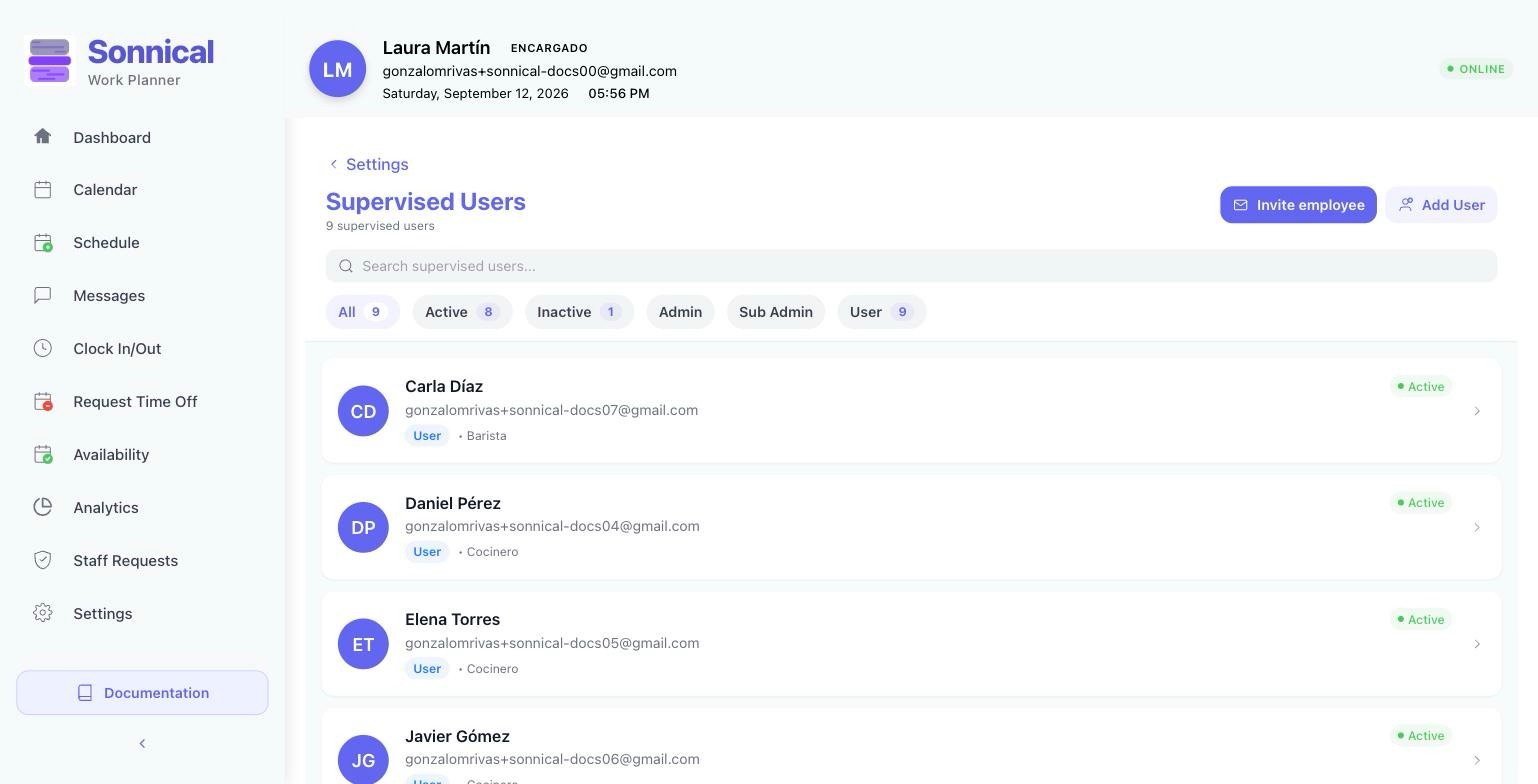Open Settings from the sidebar menu
Screen dimensions: 1538x784
point(102,613)
